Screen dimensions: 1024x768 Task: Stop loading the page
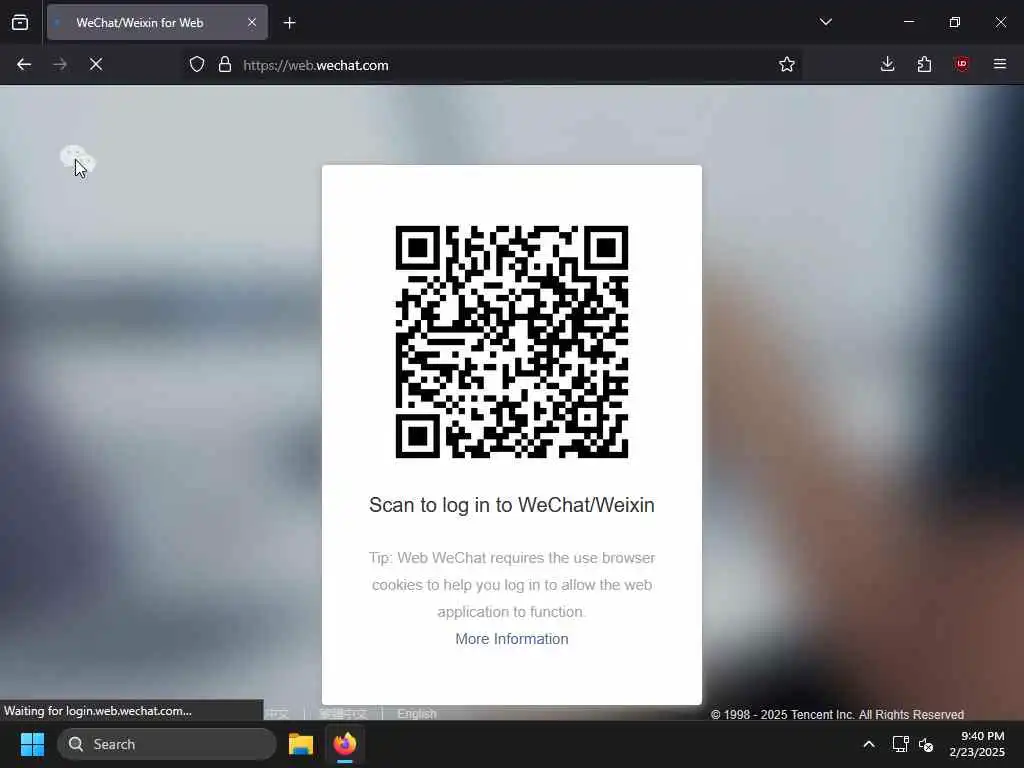[96, 64]
